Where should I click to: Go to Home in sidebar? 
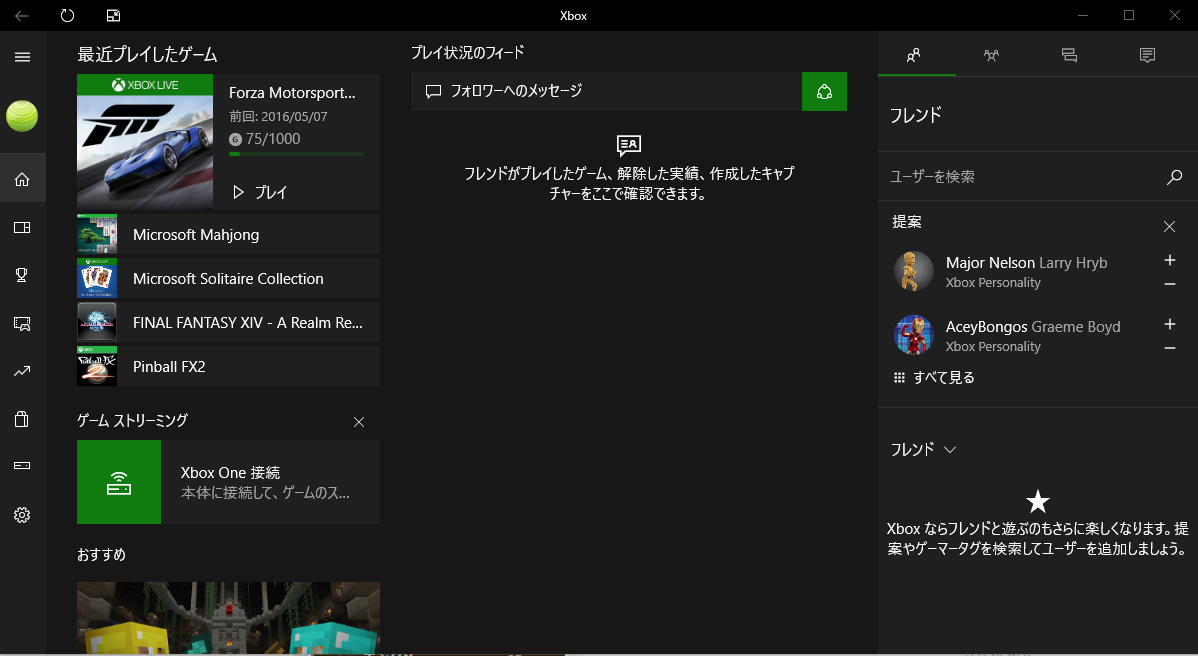(22, 179)
